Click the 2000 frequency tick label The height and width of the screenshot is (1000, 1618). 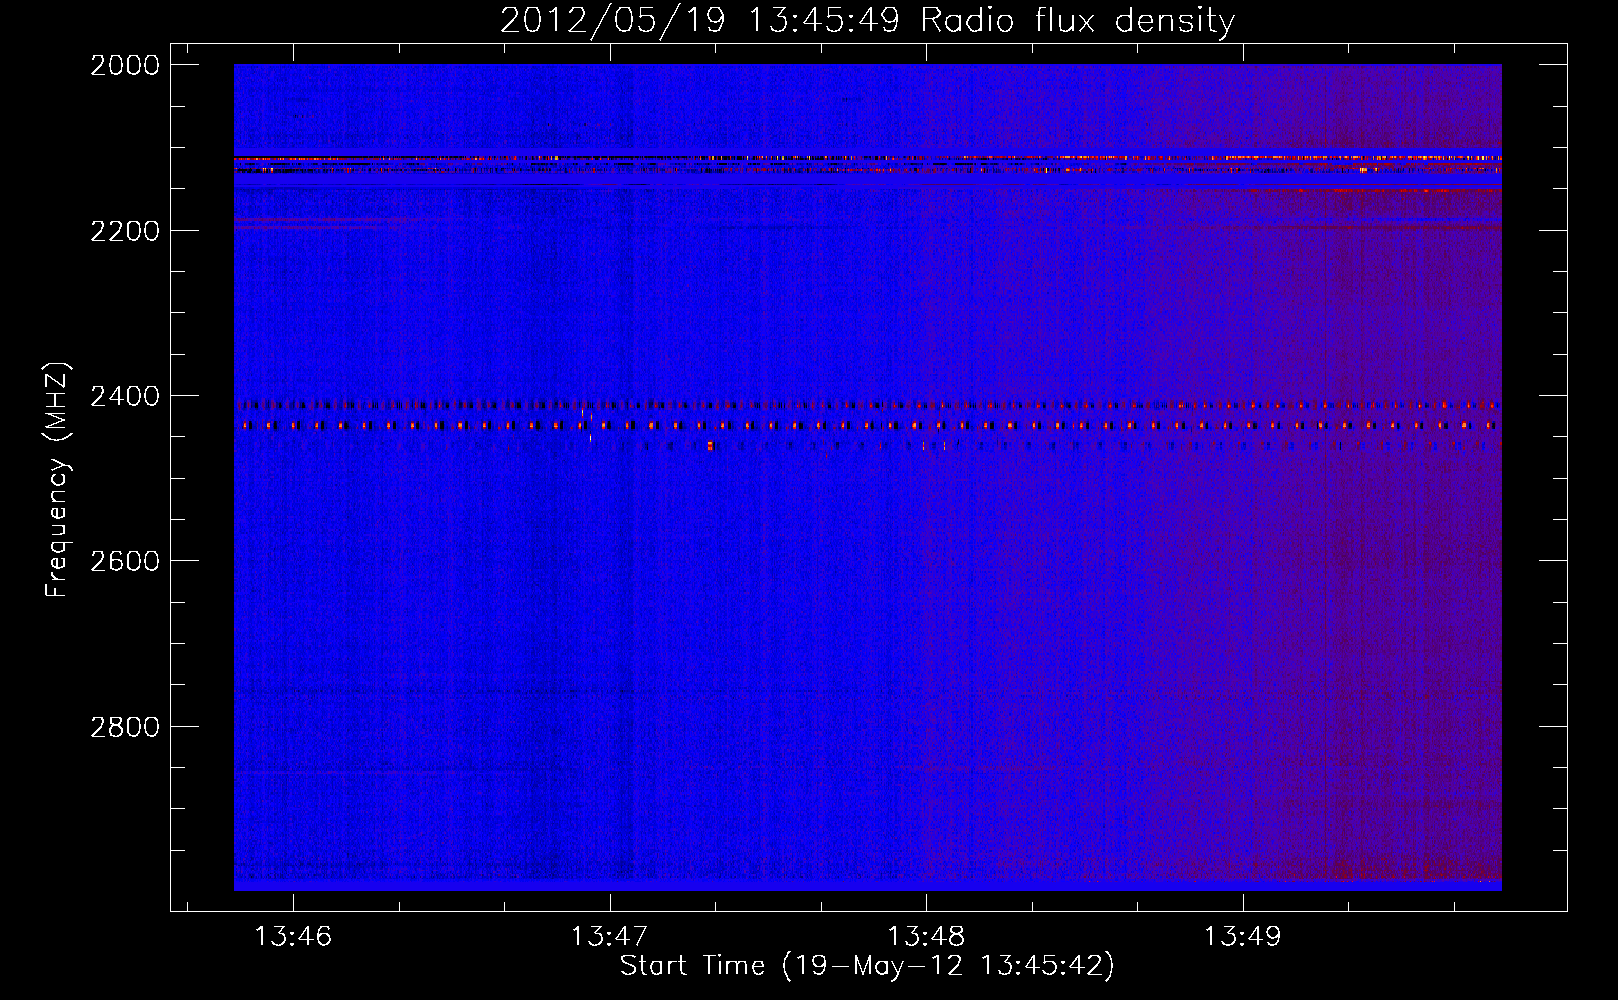point(125,65)
